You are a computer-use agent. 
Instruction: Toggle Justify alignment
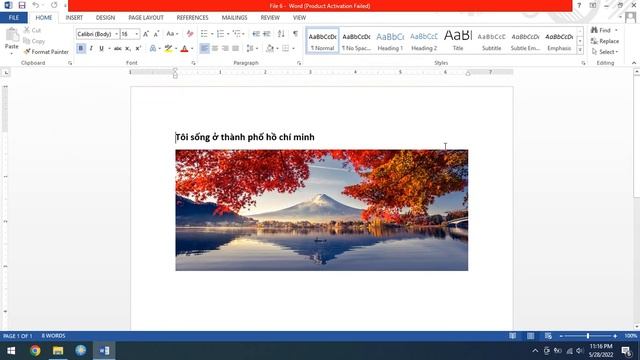coord(235,49)
